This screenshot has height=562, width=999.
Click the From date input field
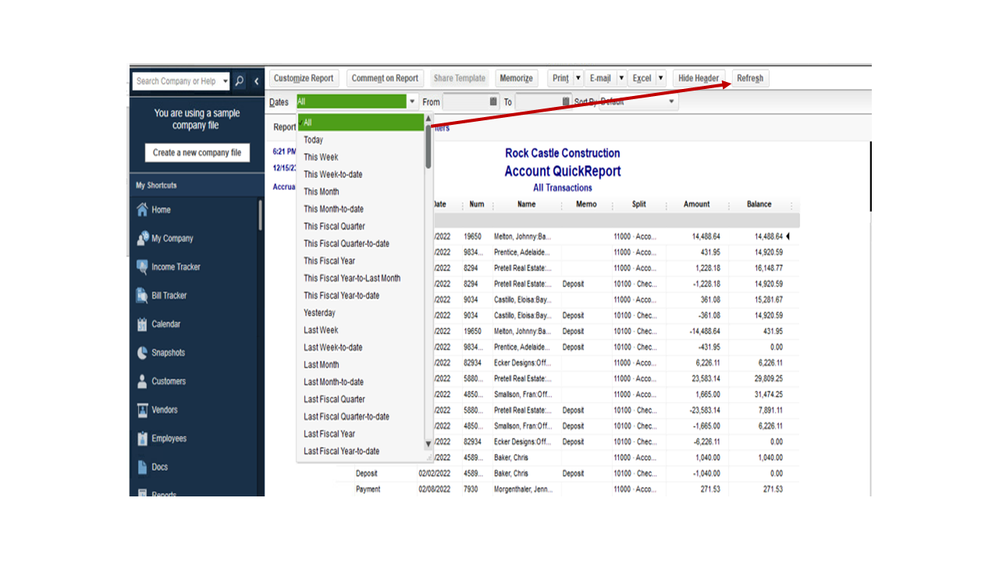click(466, 101)
